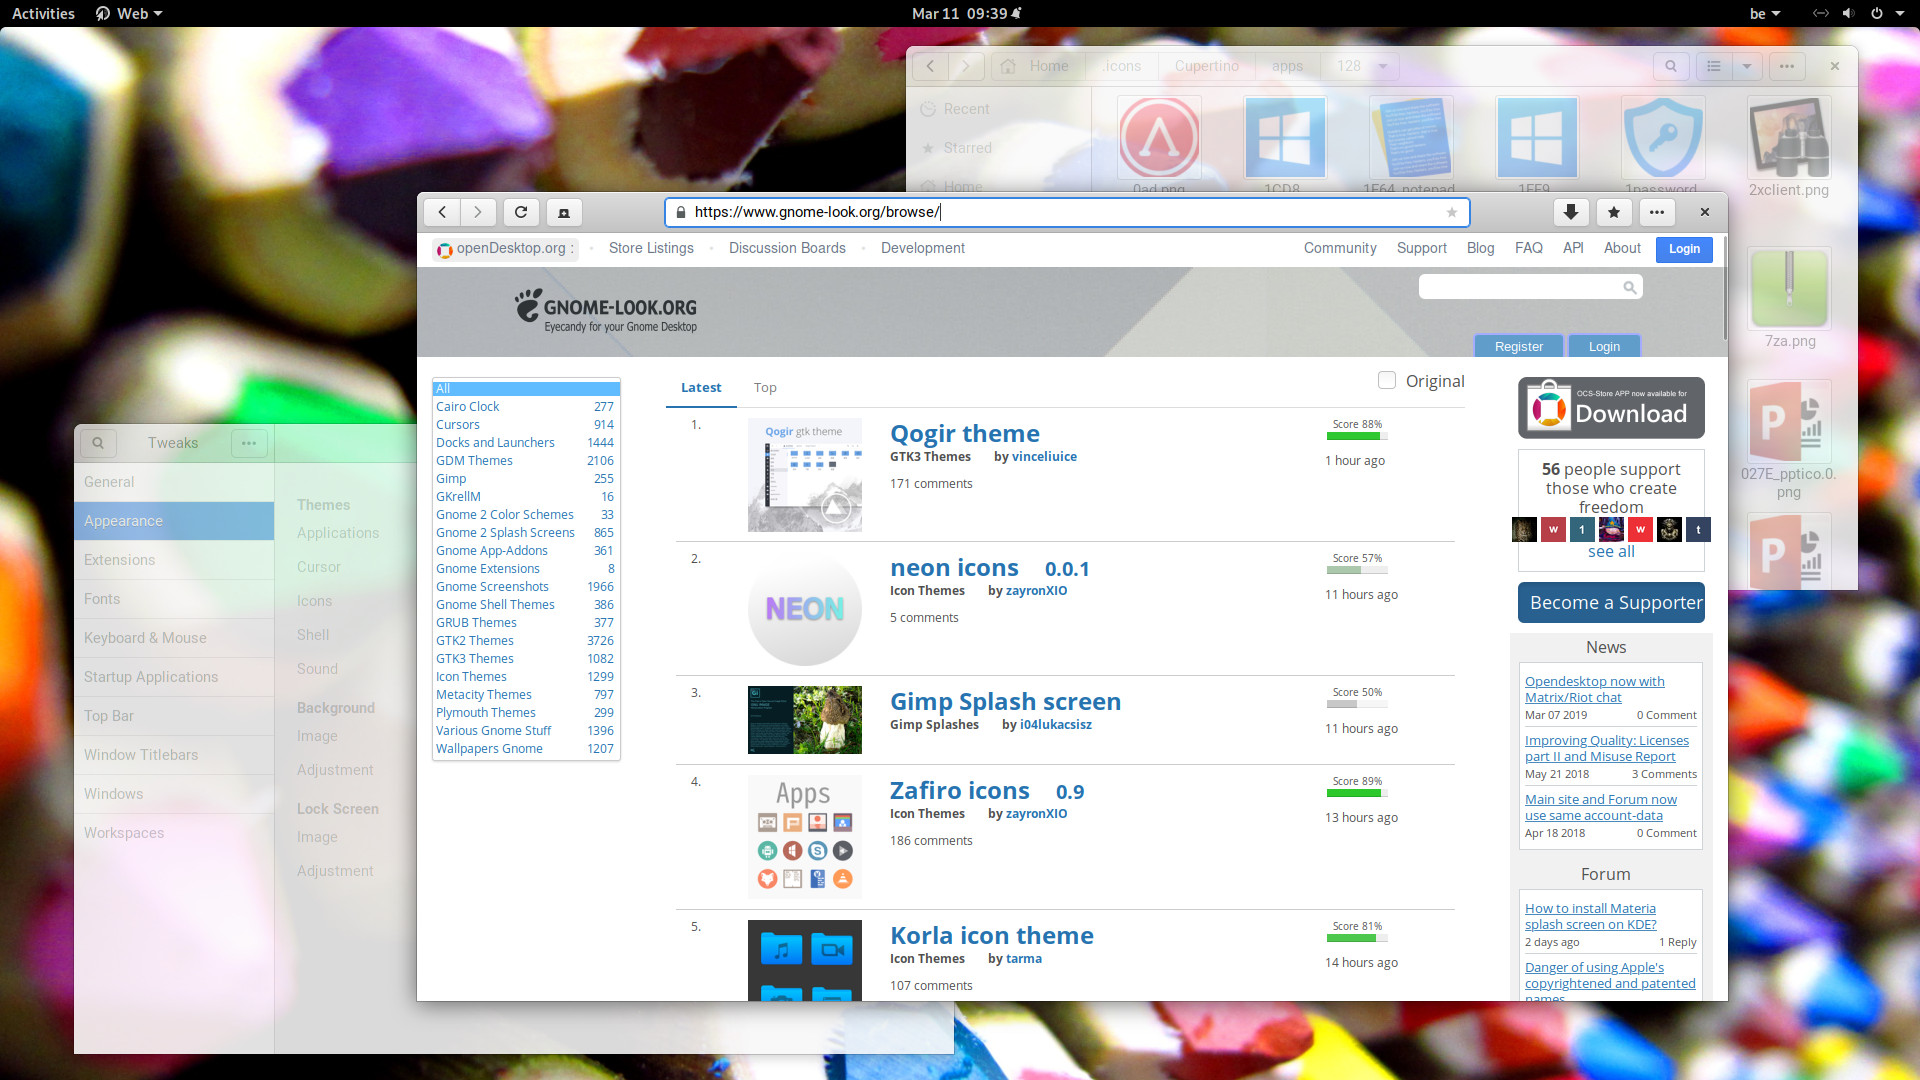Select the 1password shield icon file
Screen dimensions: 1920x1080
coord(1662,138)
